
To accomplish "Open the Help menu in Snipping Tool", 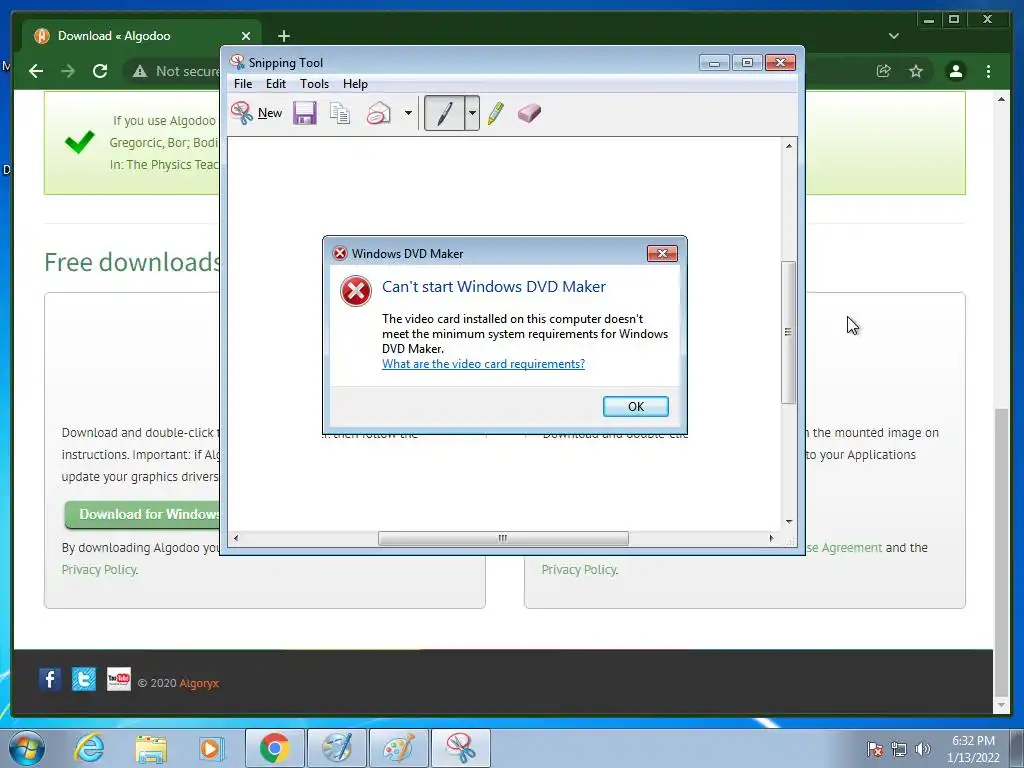I will click(355, 84).
